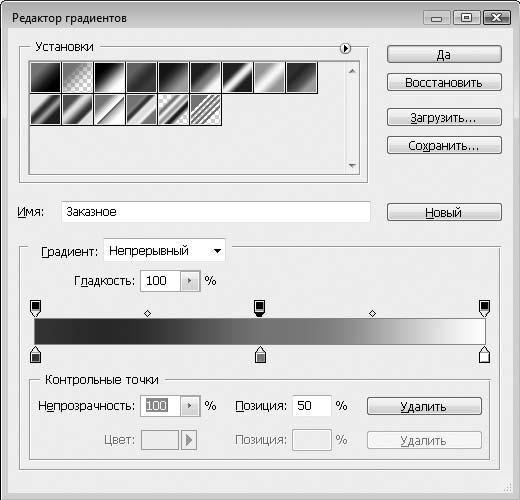Click the Да button
This screenshot has width=520, height=500.
[444, 54]
